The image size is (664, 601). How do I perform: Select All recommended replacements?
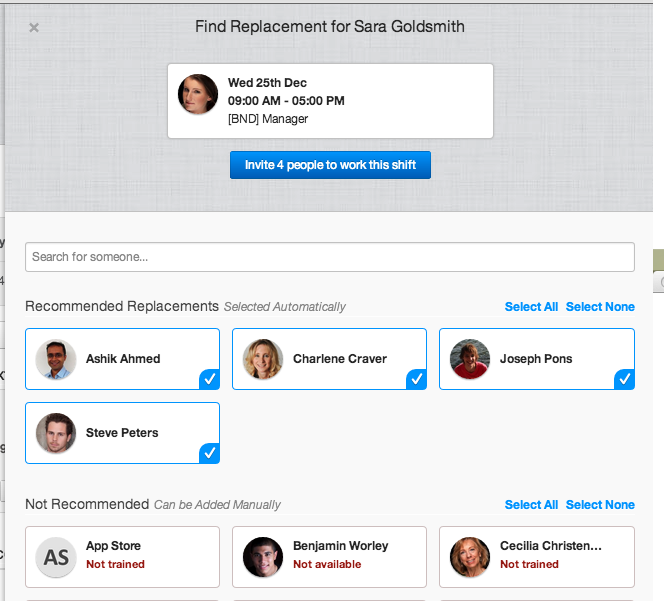click(x=531, y=307)
